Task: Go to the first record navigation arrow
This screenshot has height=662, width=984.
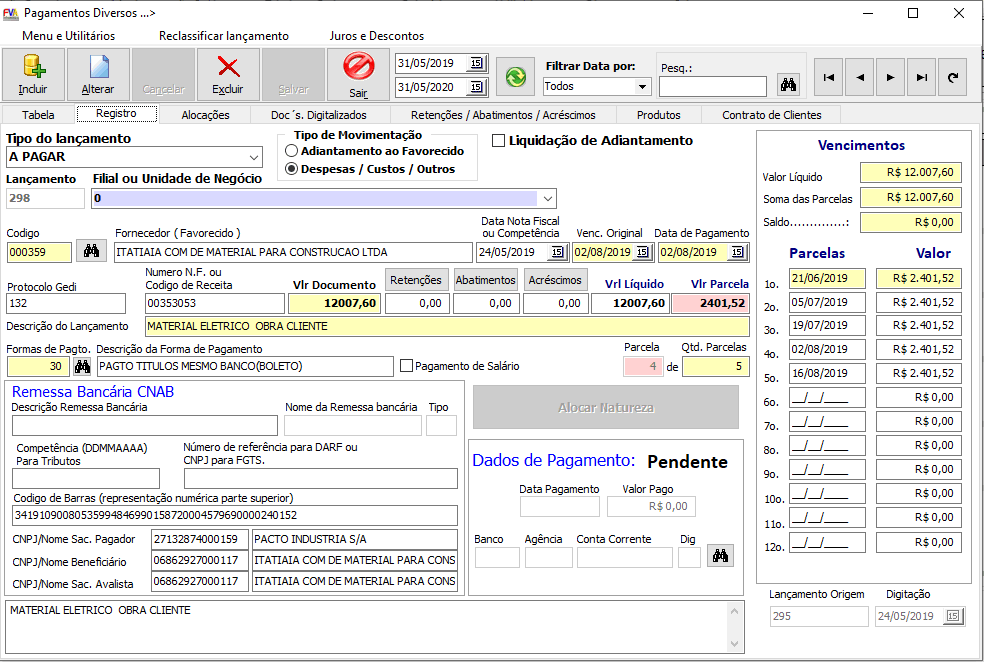Action: point(827,76)
